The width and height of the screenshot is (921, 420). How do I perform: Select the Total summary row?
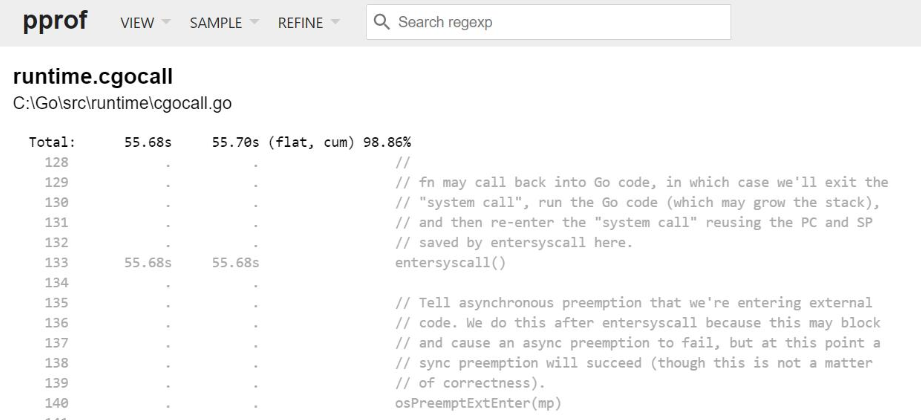click(x=220, y=142)
